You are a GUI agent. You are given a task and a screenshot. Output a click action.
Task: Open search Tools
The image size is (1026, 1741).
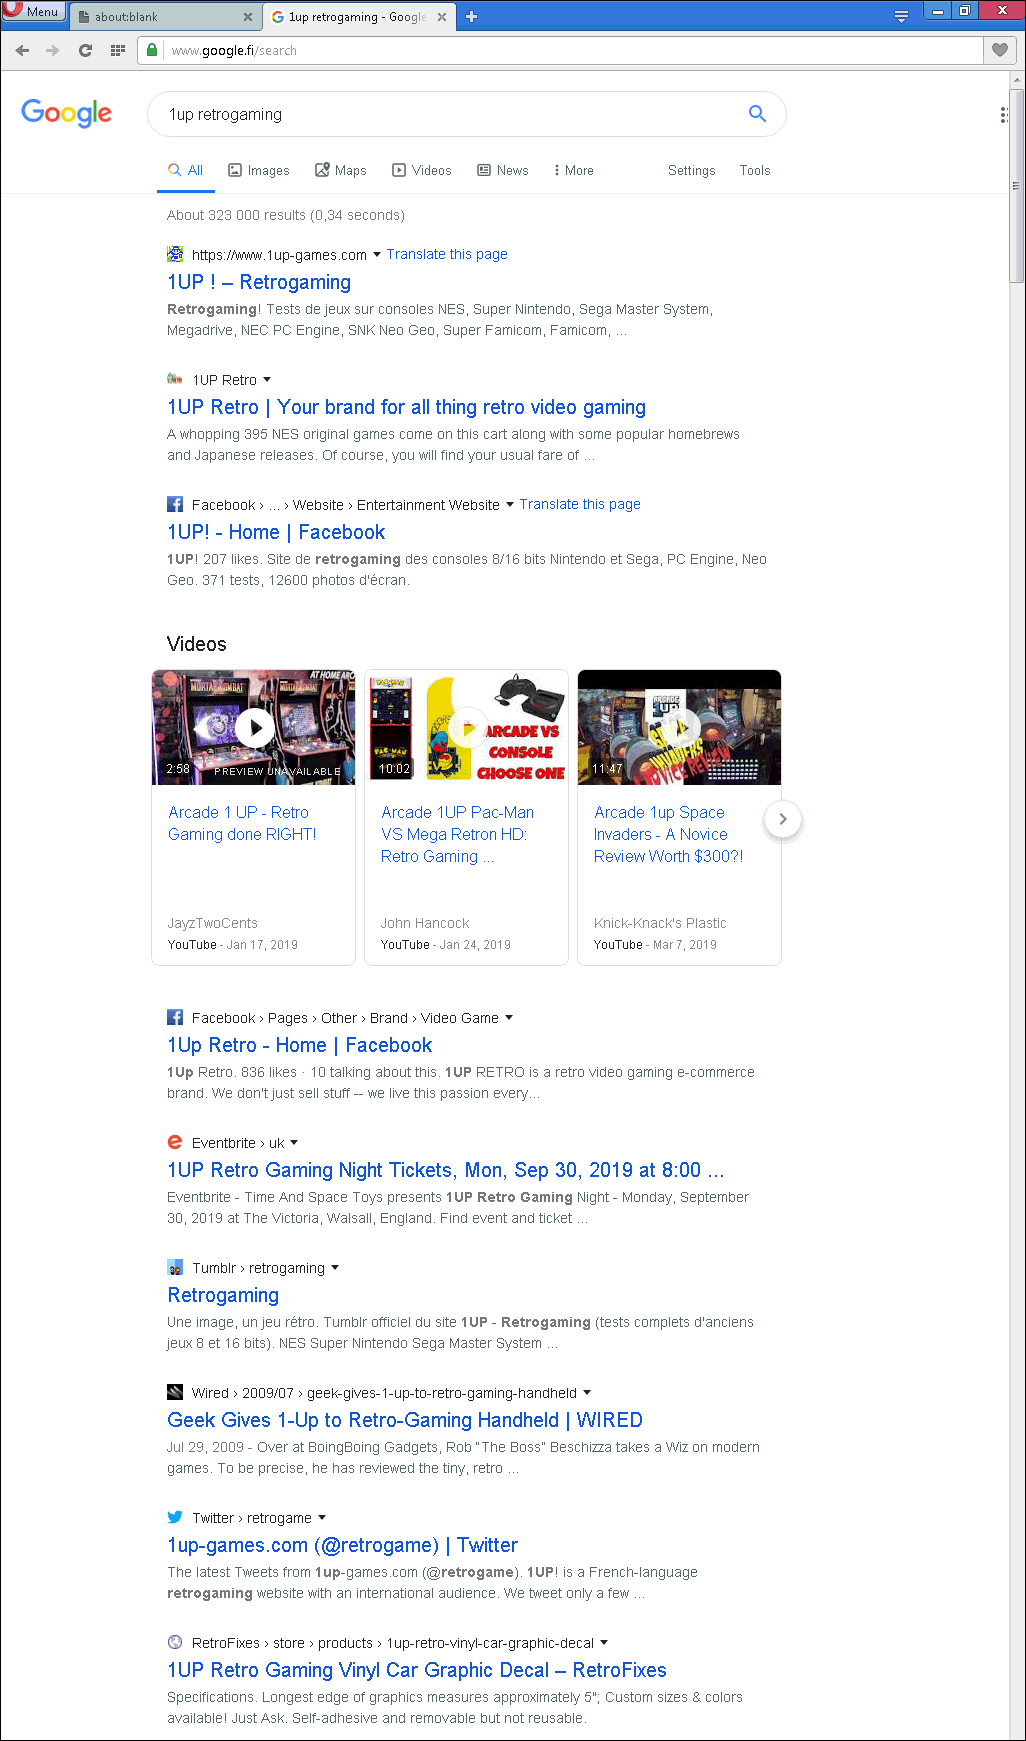[x=755, y=171]
